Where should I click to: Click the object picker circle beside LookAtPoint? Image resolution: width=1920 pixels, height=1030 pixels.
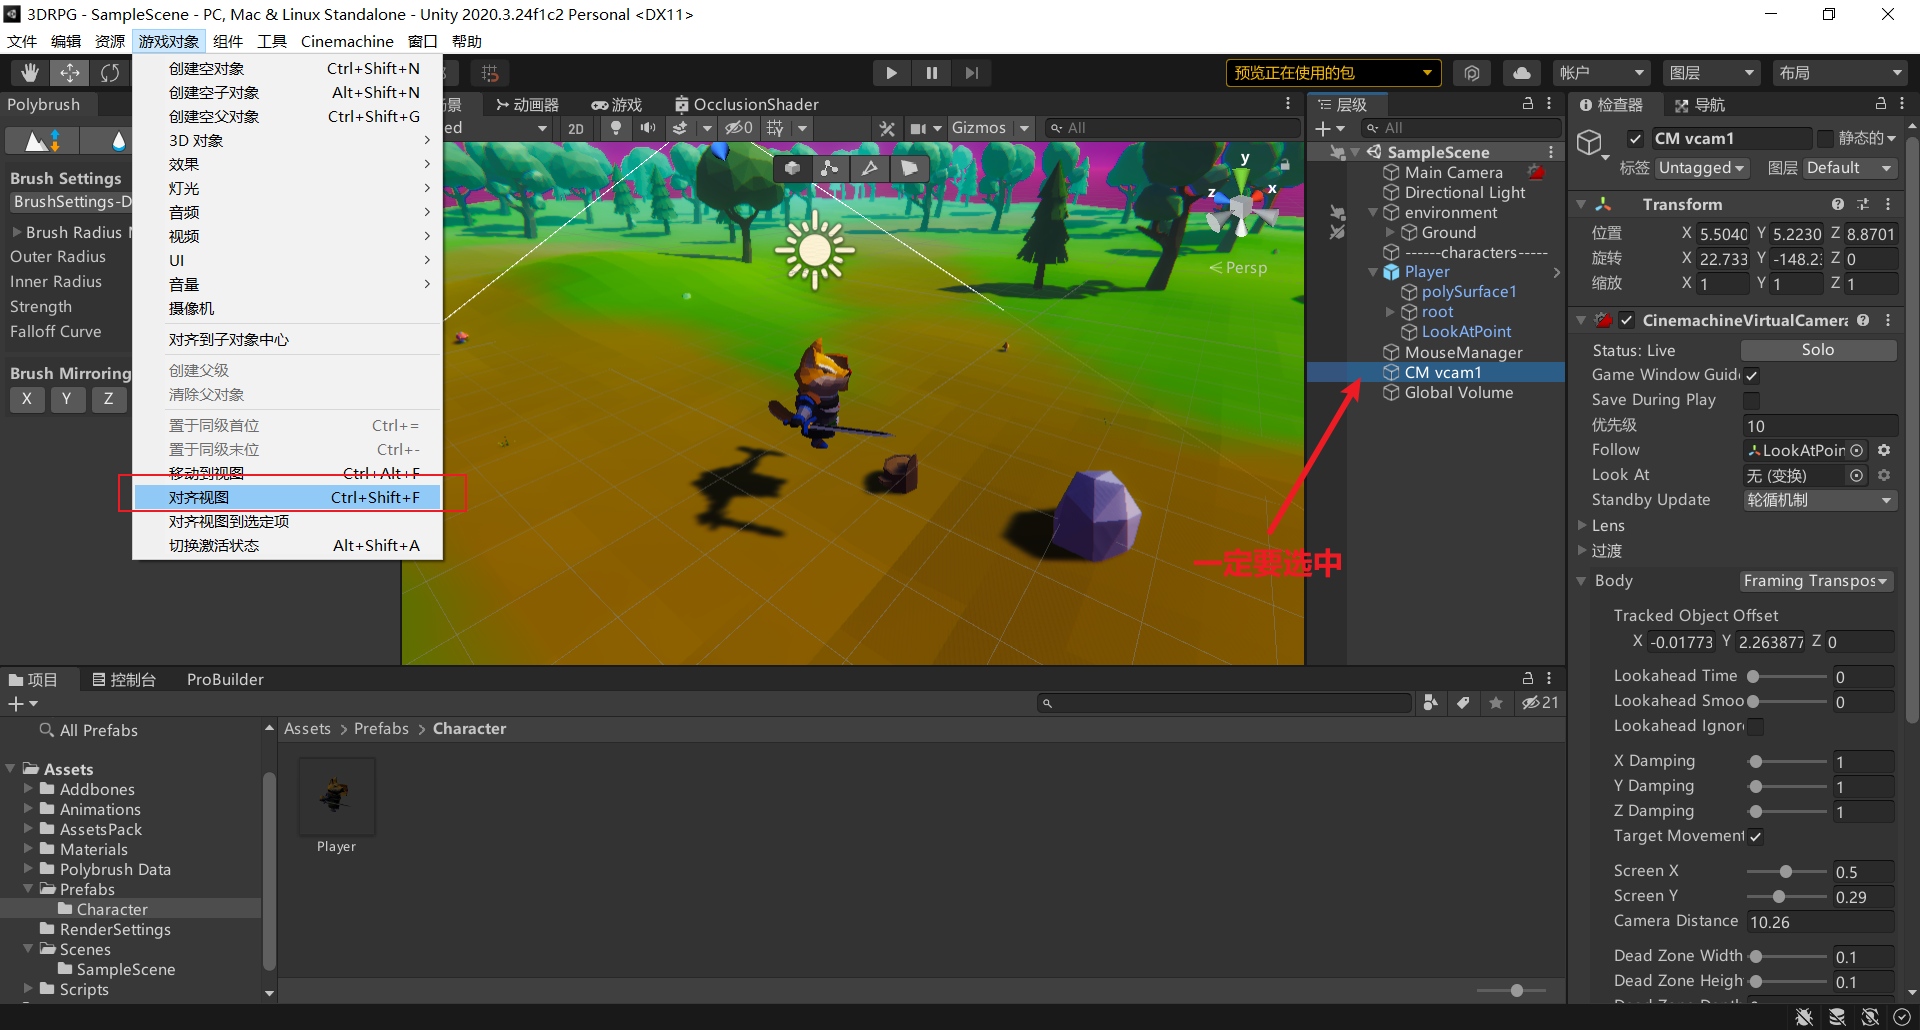click(1858, 450)
